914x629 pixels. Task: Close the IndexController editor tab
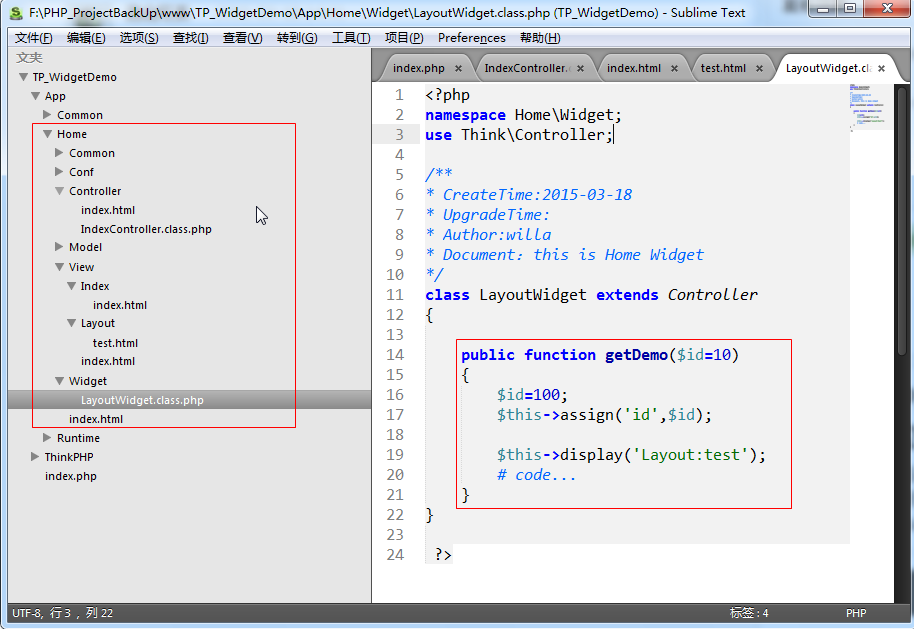coord(580,68)
